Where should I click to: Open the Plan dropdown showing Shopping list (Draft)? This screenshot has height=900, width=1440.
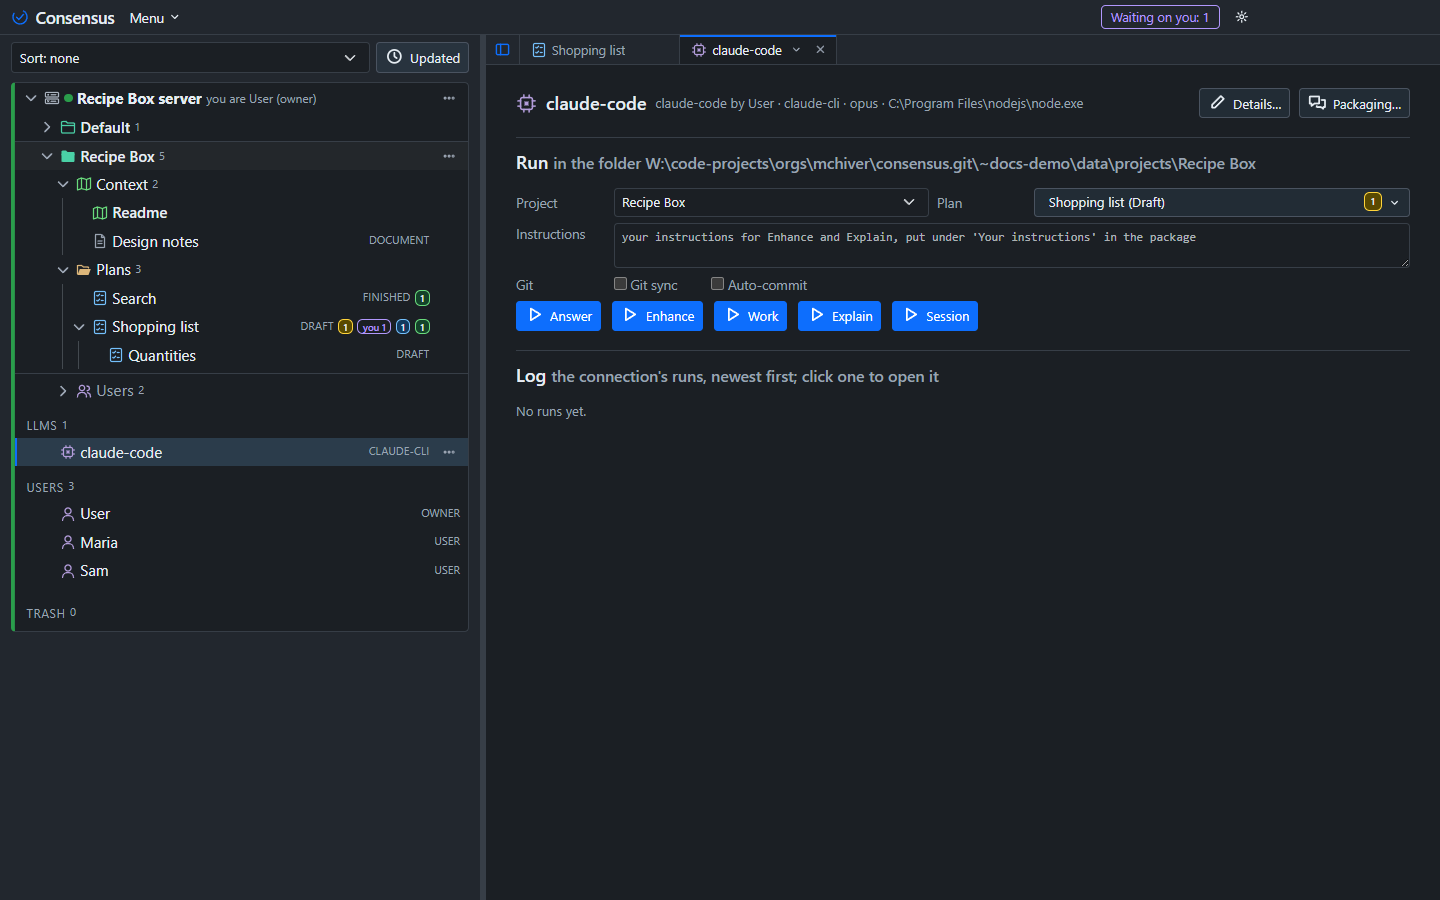tap(1221, 202)
